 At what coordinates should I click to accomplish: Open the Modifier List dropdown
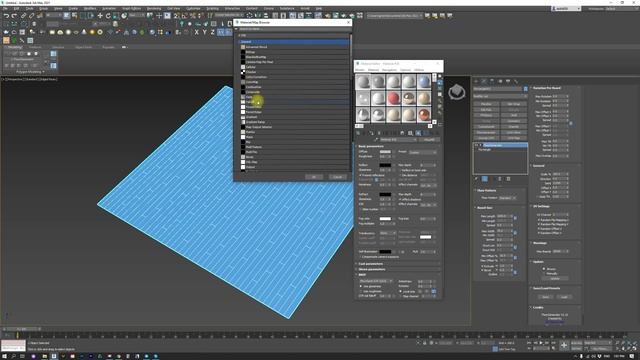tap(500, 96)
